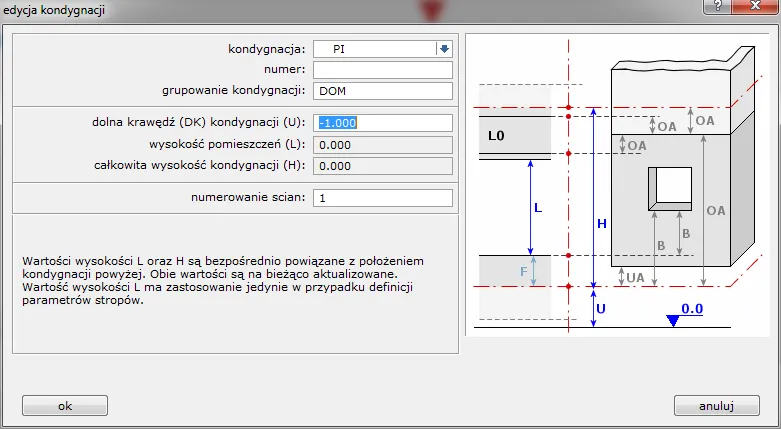Open the kondygnacja dropdown arrow
Image resolution: width=781 pixels, height=429 pixels.
click(x=444, y=48)
